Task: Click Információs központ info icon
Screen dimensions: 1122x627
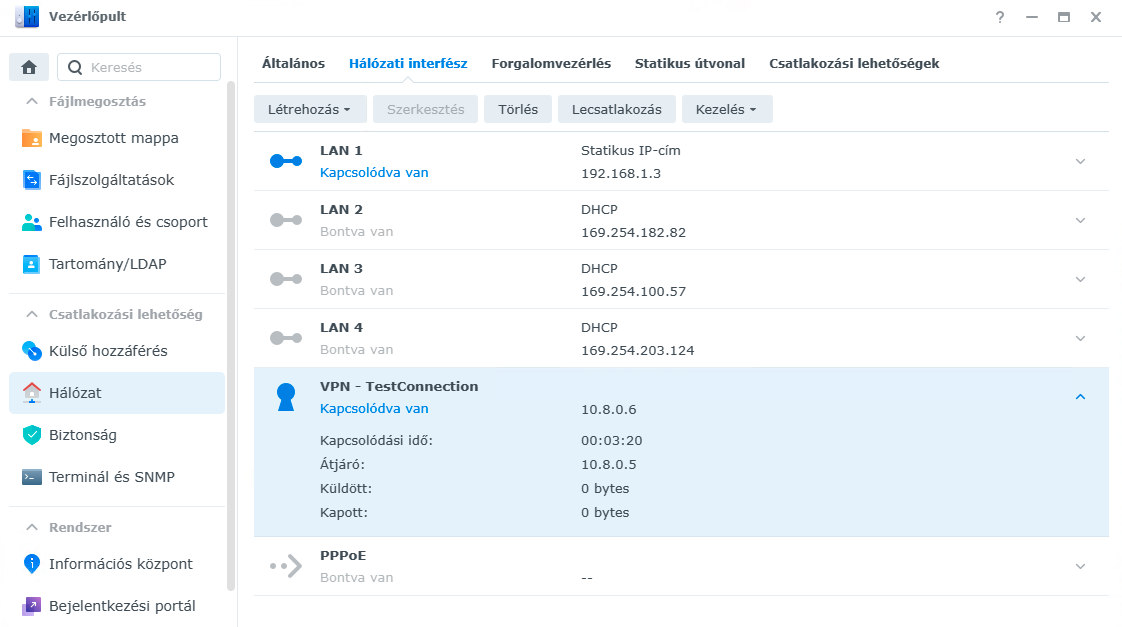Action: click(32, 564)
